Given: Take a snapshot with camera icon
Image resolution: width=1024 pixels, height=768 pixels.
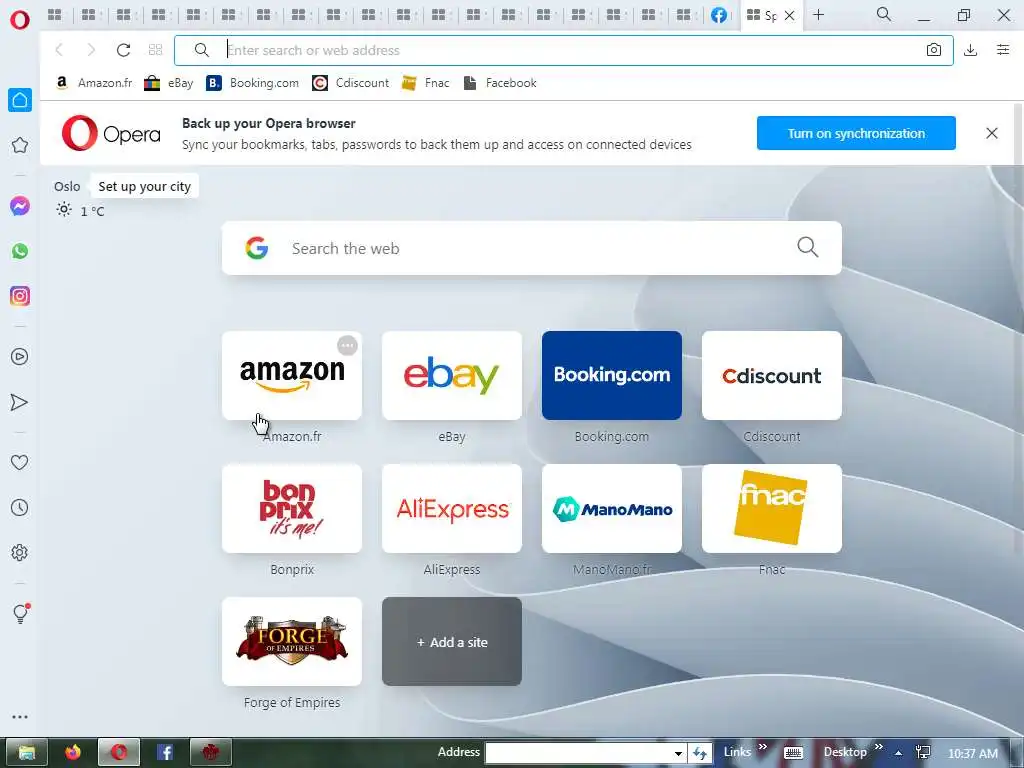Looking at the screenshot, I should [x=934, y=50].
